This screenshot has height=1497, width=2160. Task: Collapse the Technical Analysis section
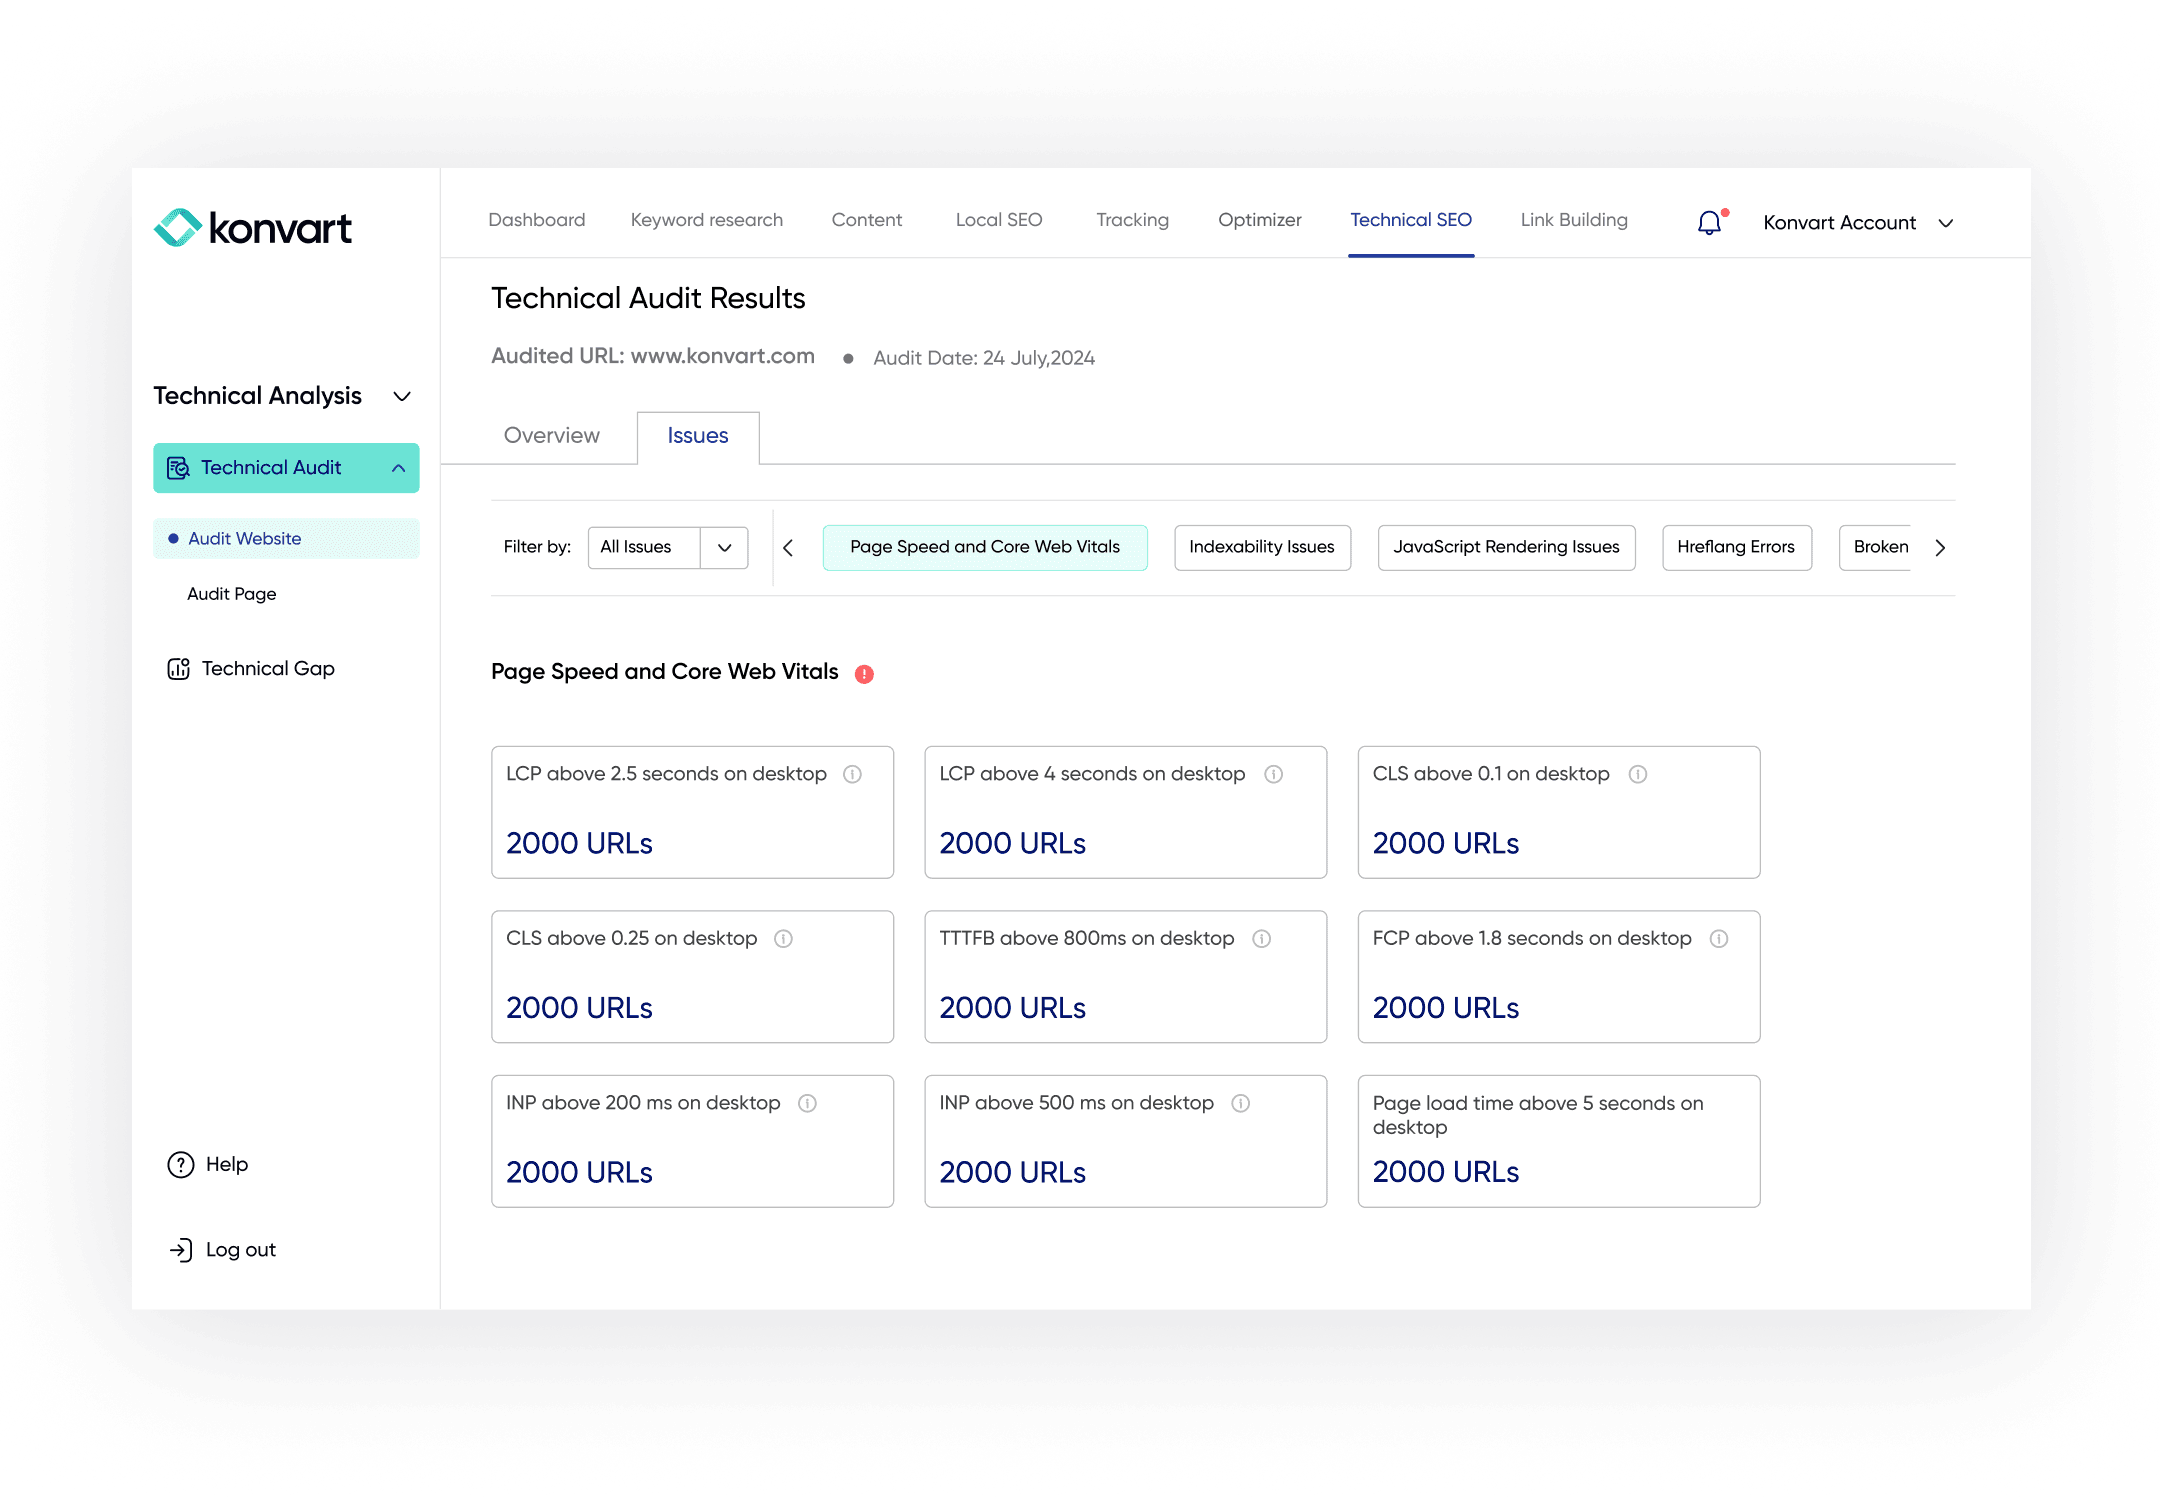(402, 396)
